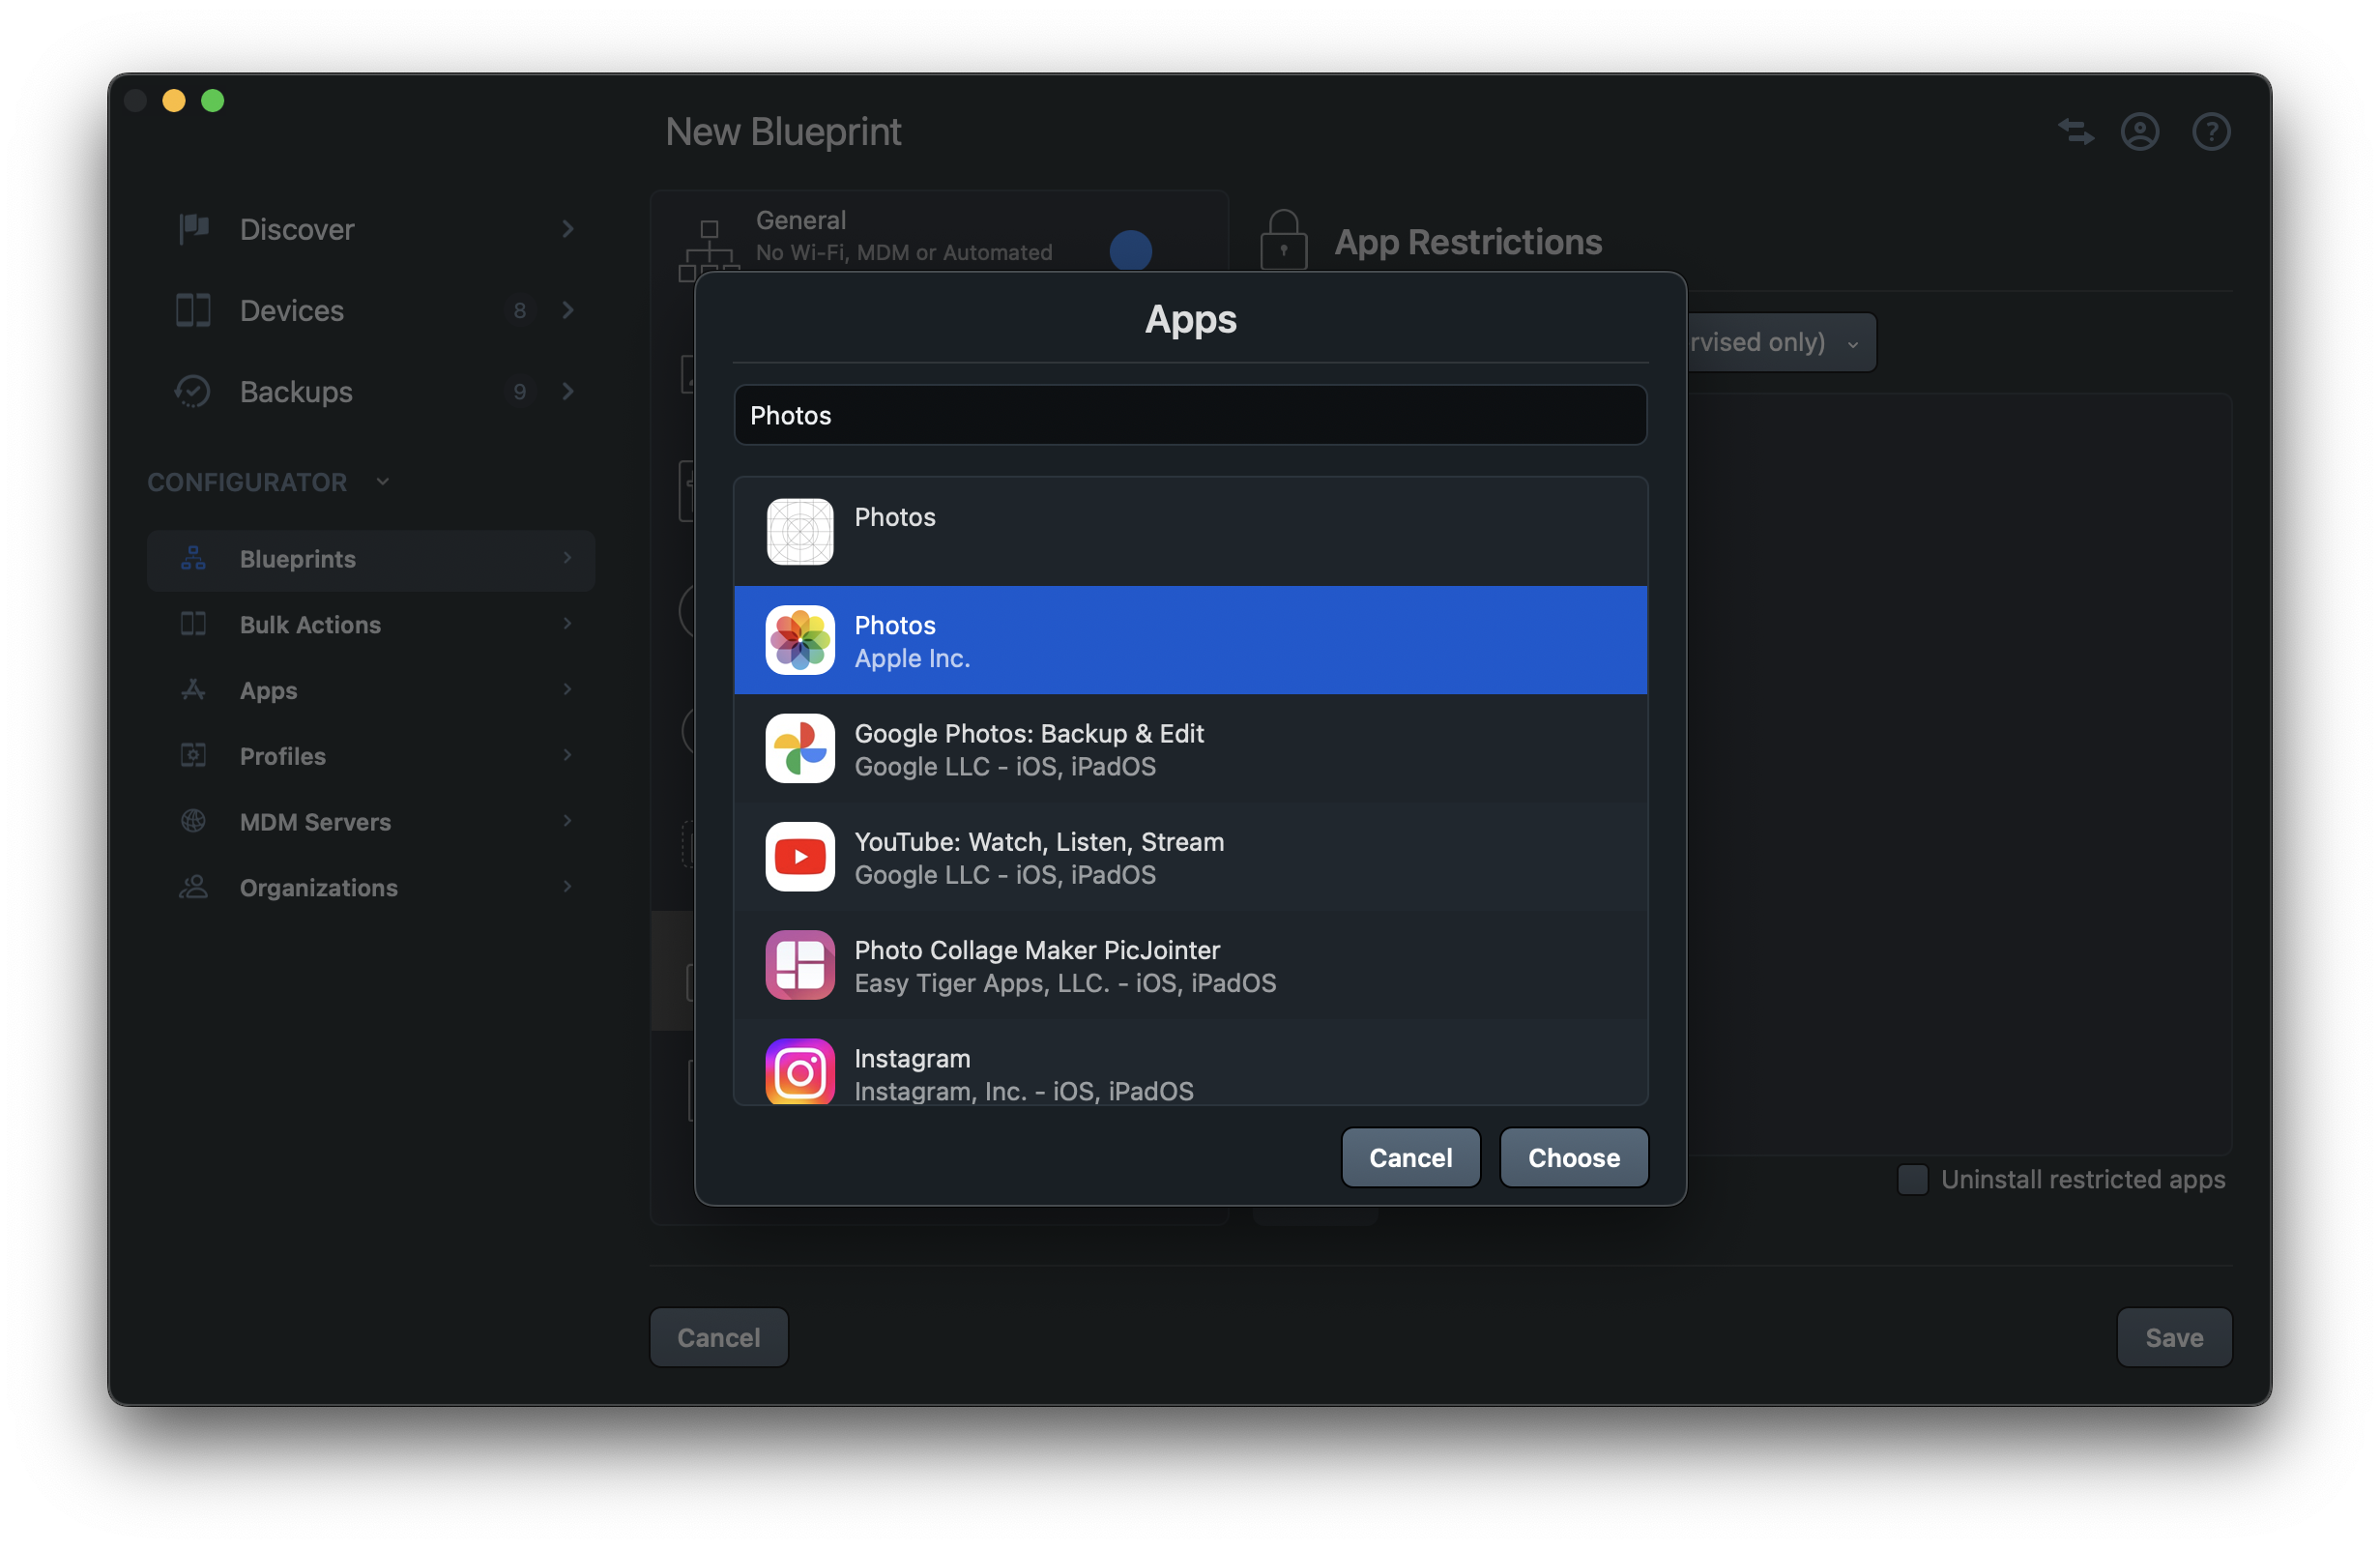Click the MDM Servers globe icon
Image resolution: width=2380 pixels, height=1549 pixels.
coord(193,821)
